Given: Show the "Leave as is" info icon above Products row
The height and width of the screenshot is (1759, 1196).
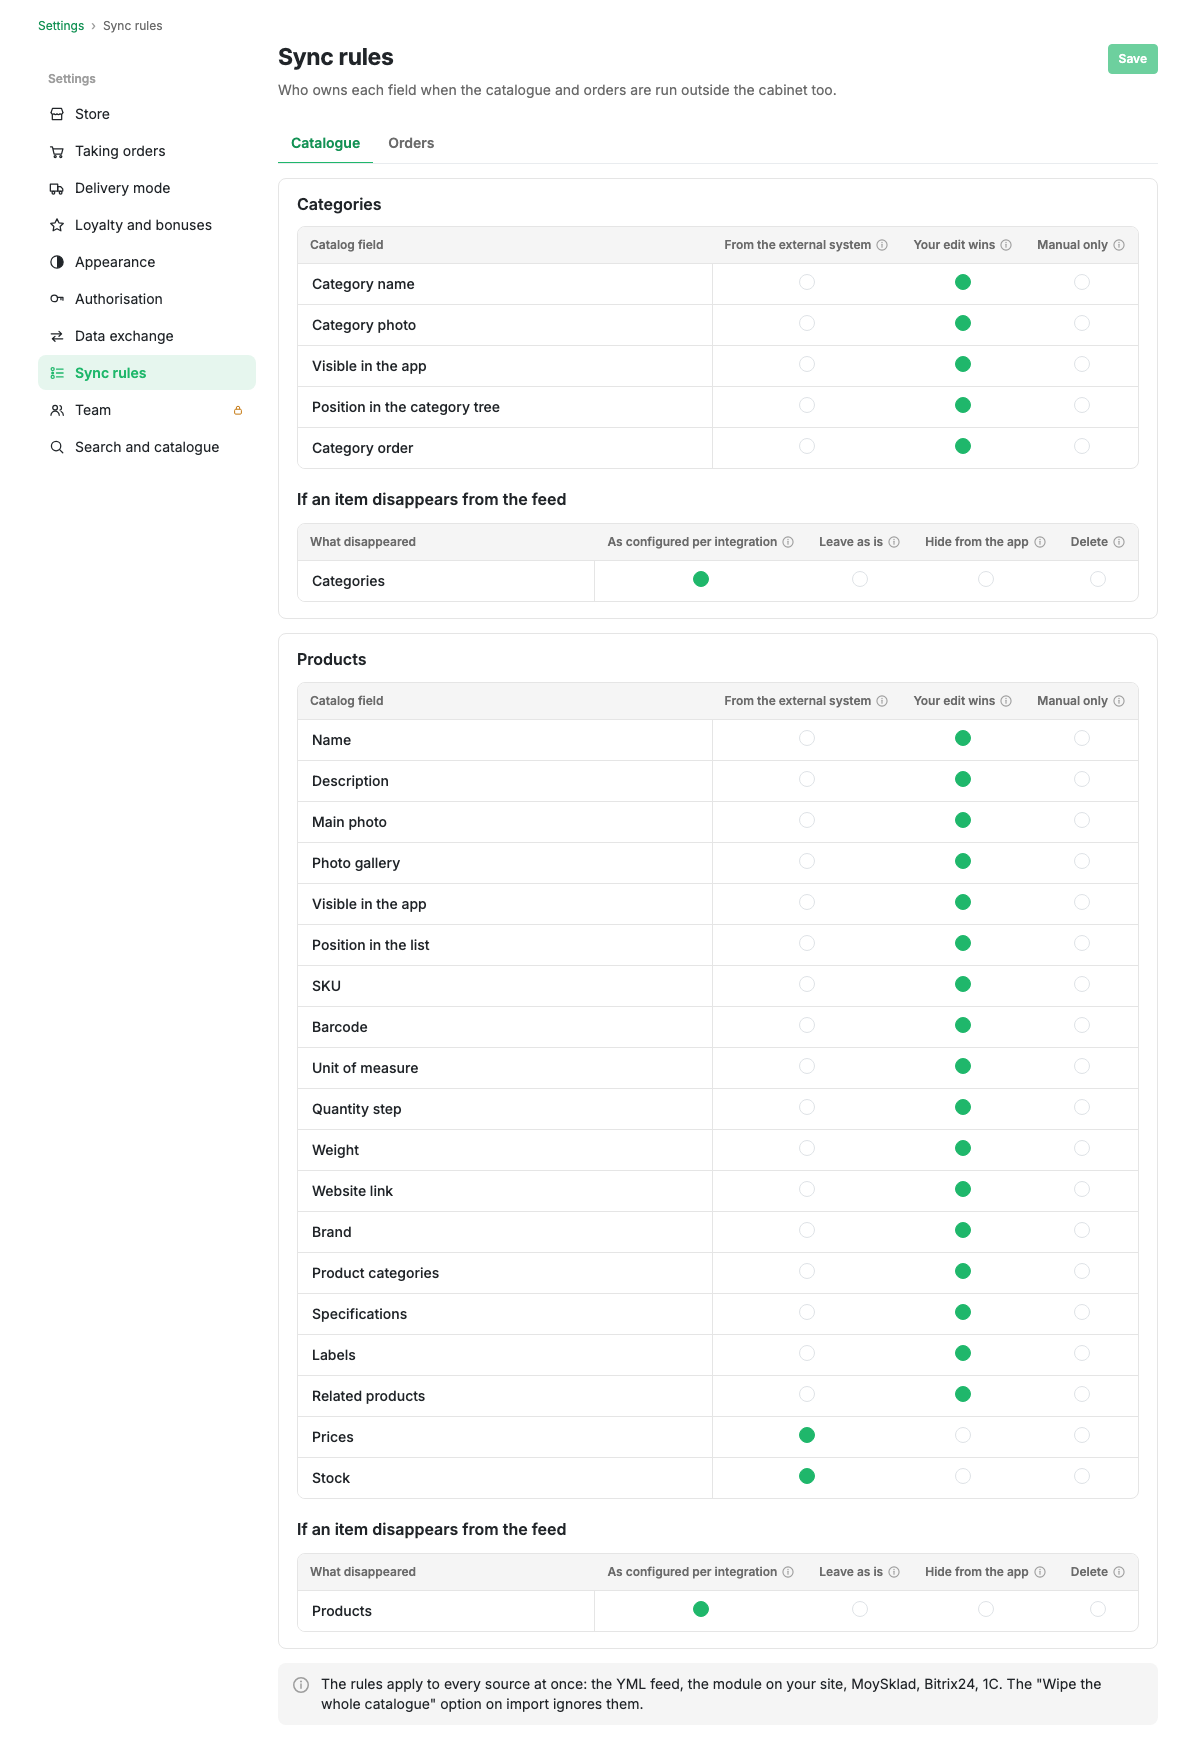Looking at the screenshot, I should point(894,1572).
